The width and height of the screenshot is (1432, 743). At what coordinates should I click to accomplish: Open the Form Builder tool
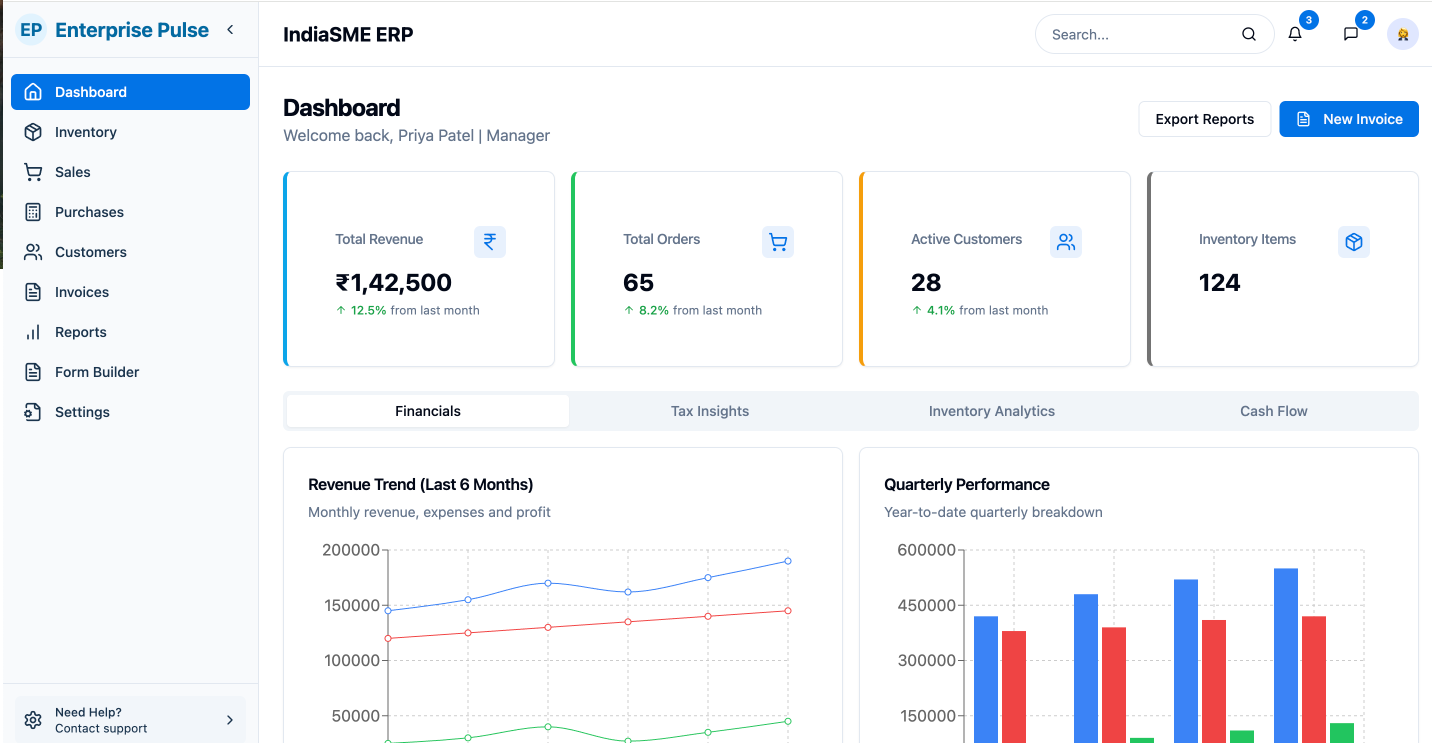97,371
